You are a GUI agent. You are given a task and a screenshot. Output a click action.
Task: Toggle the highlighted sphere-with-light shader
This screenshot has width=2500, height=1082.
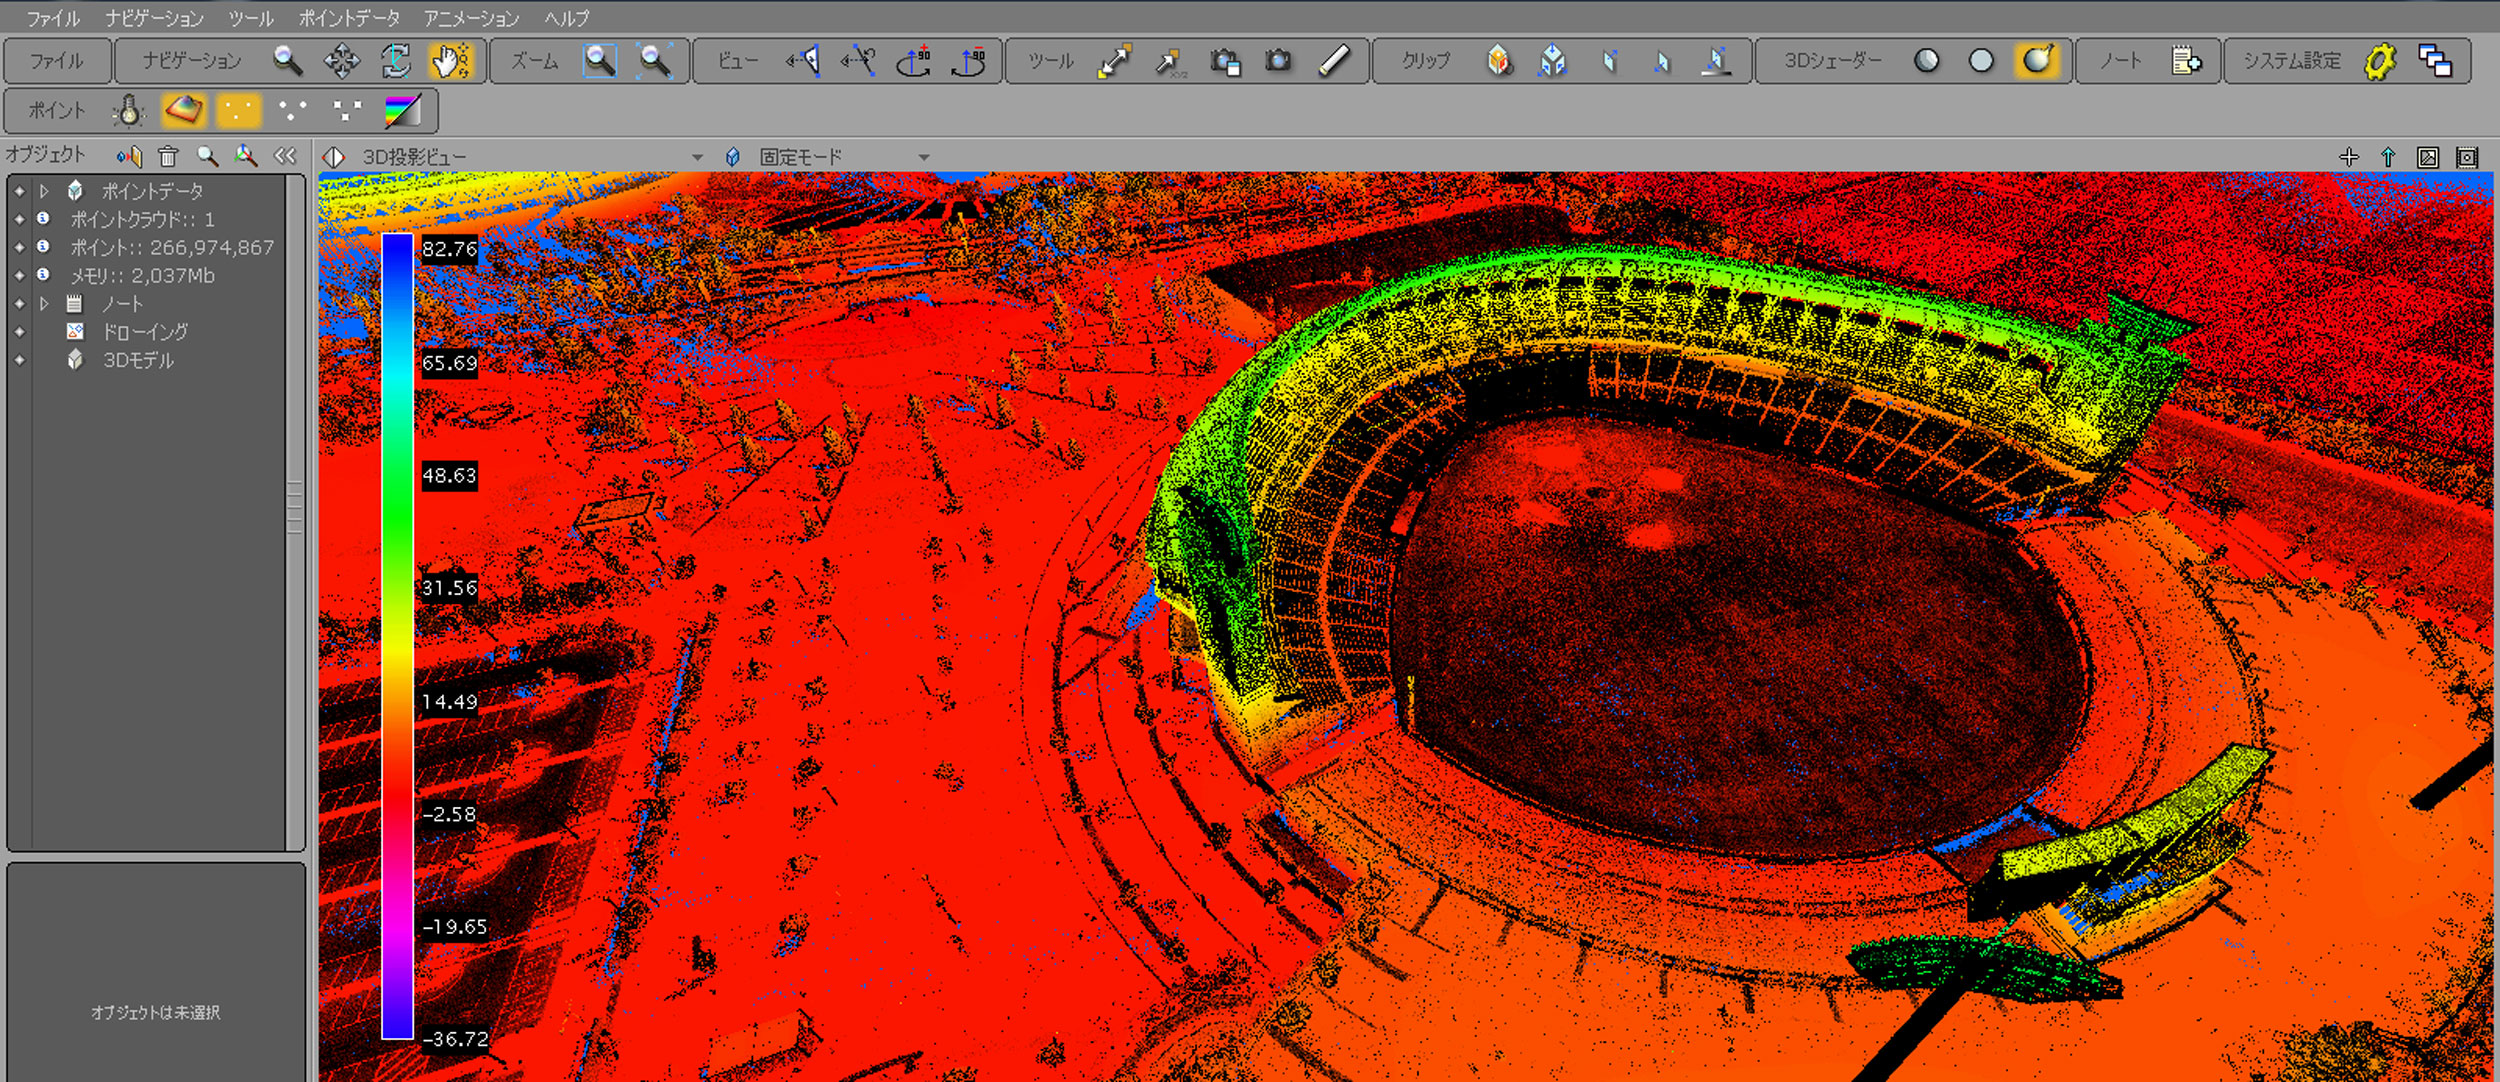2038,61
